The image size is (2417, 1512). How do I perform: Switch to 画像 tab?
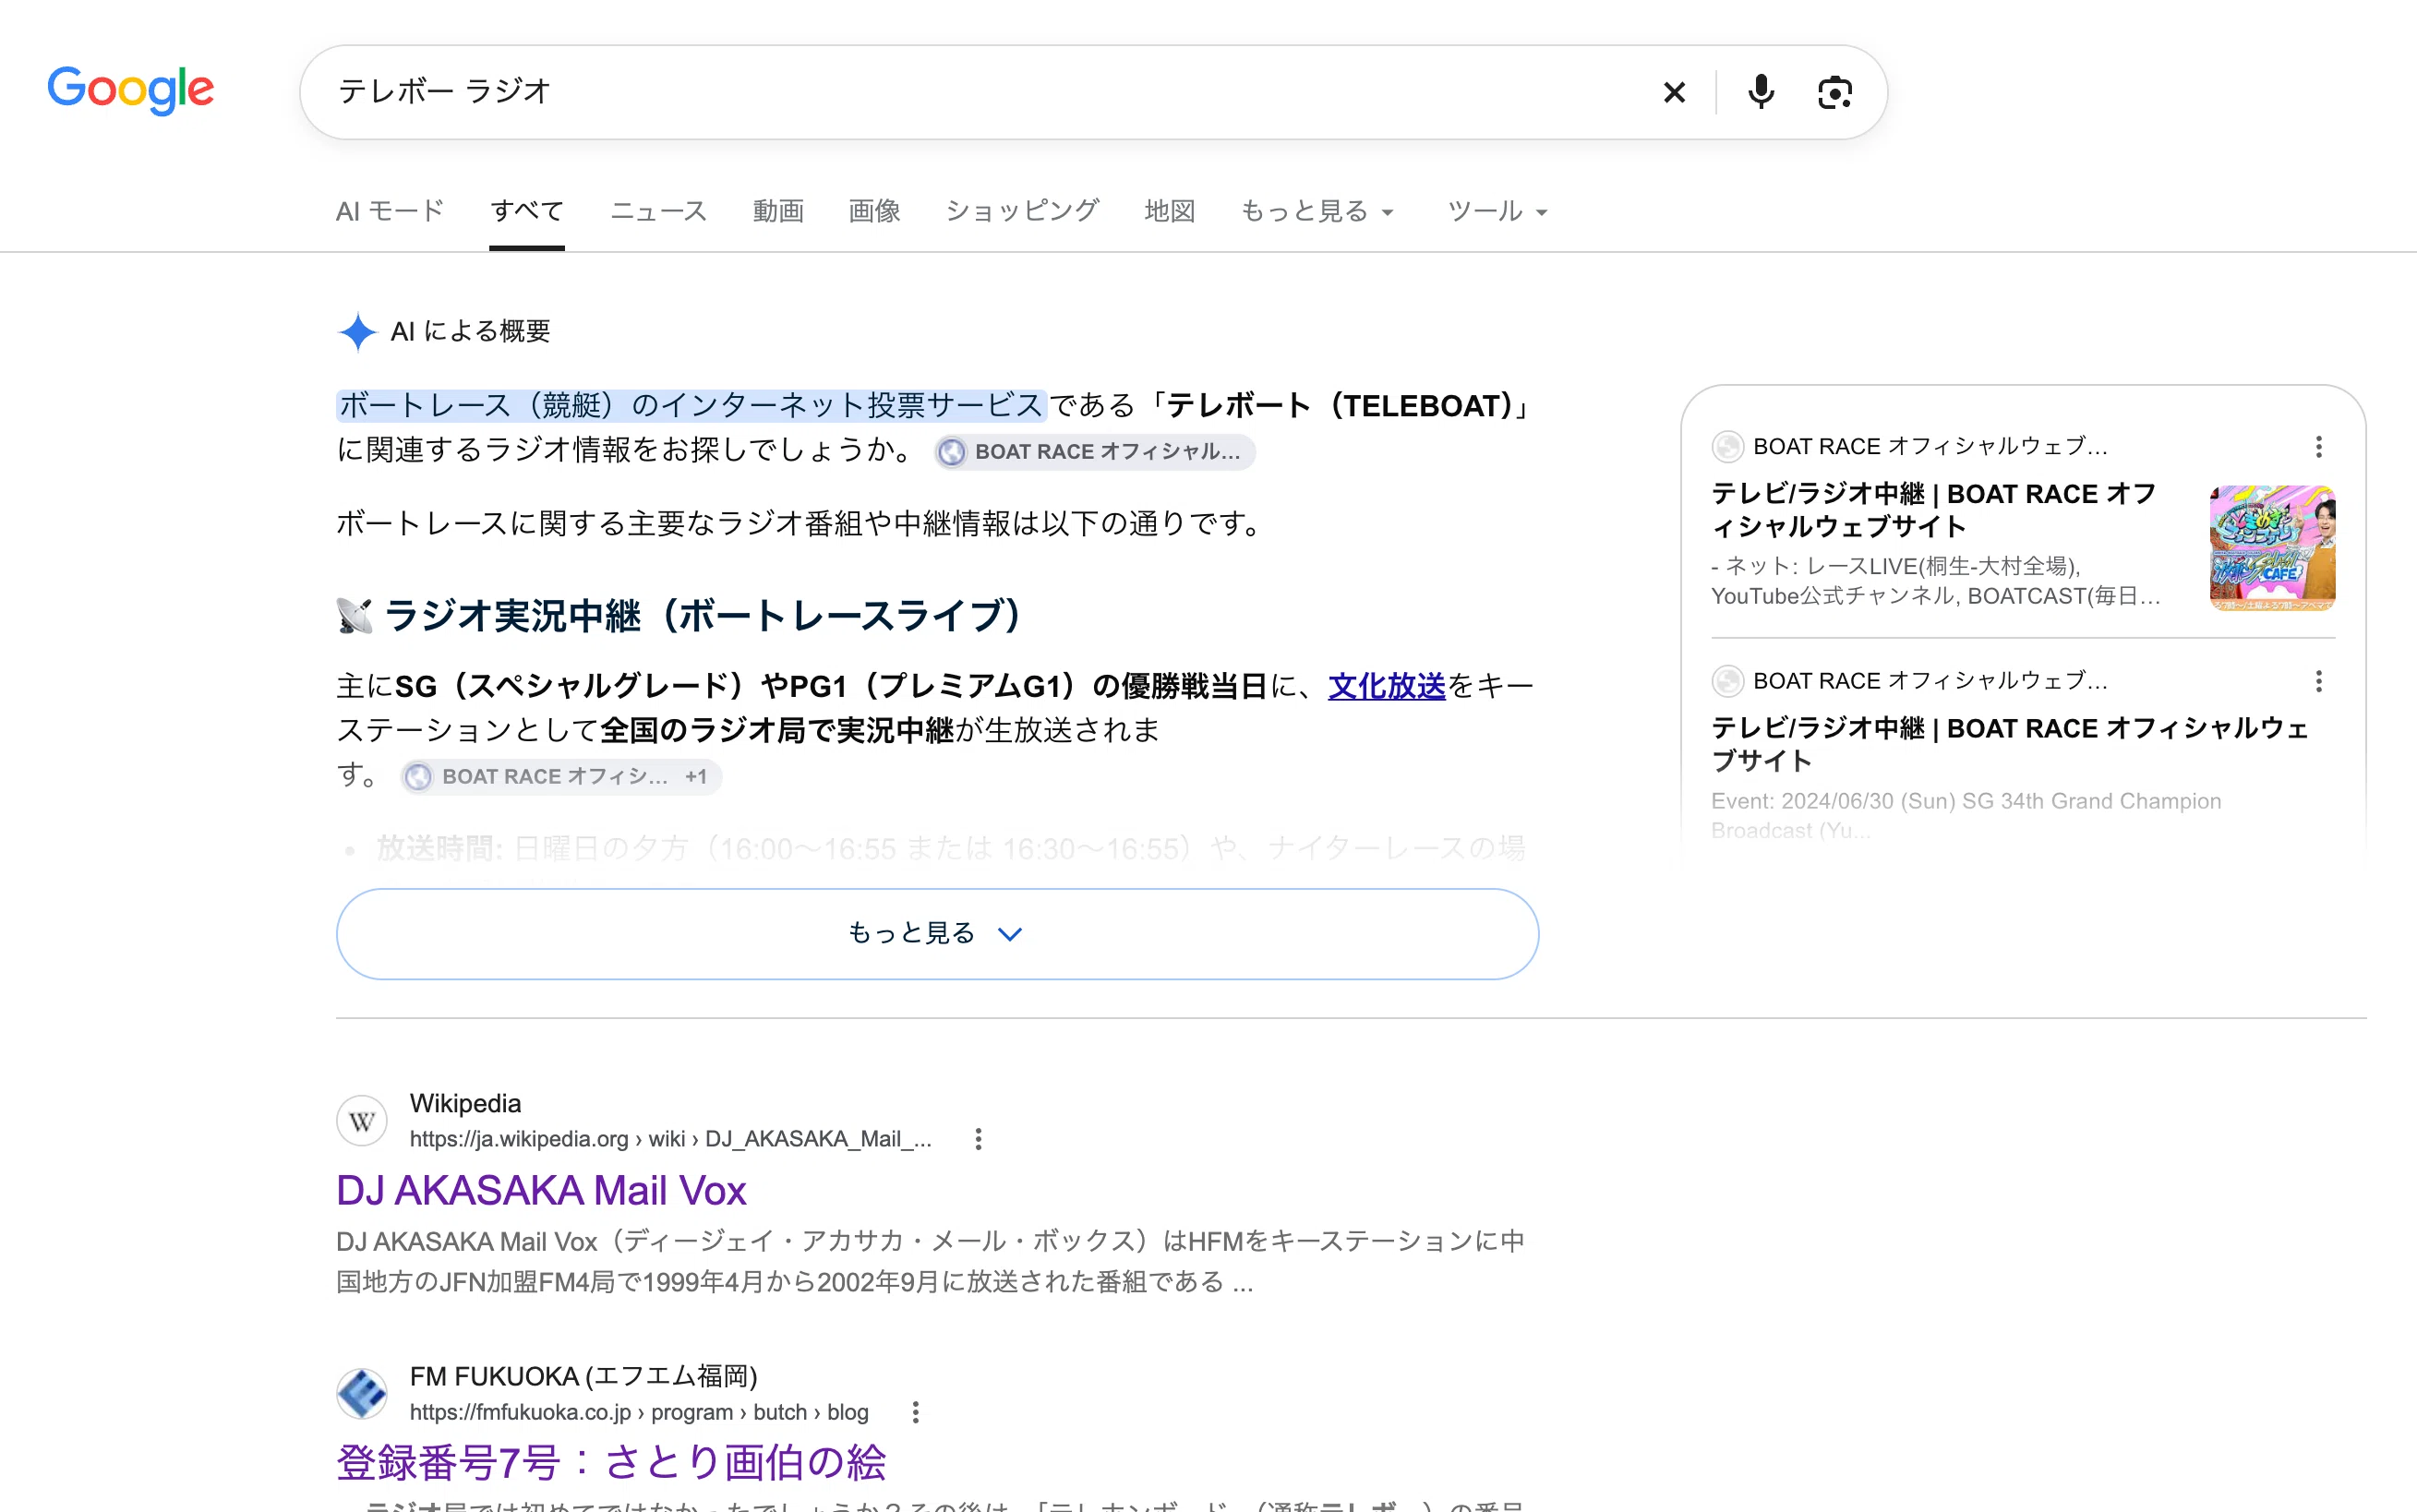click(x=874, y=212)
